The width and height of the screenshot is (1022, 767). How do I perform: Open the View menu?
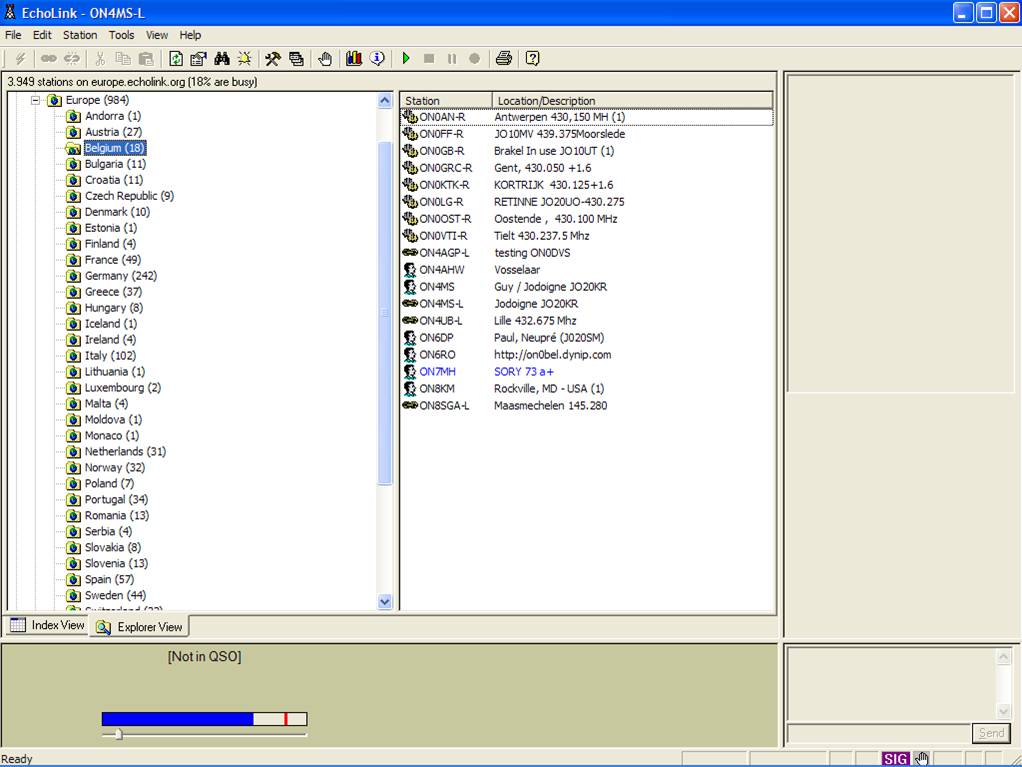pos(156,35)
